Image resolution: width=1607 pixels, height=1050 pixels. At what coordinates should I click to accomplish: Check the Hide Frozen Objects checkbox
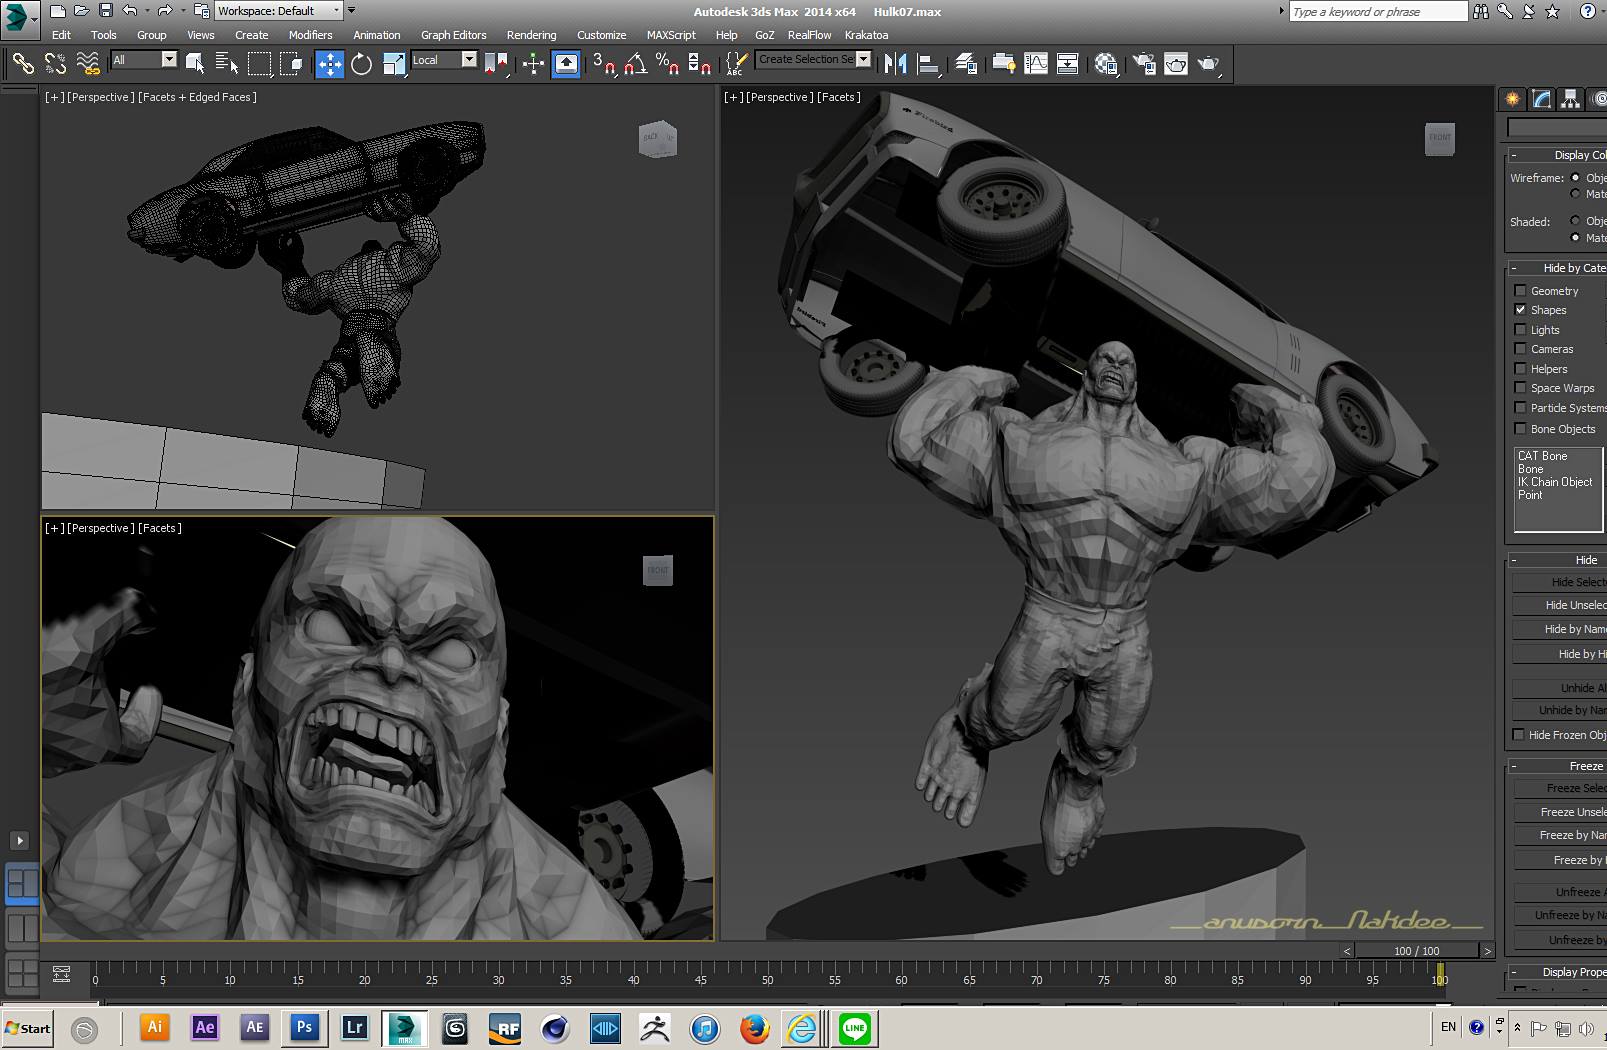point(1519,735)
